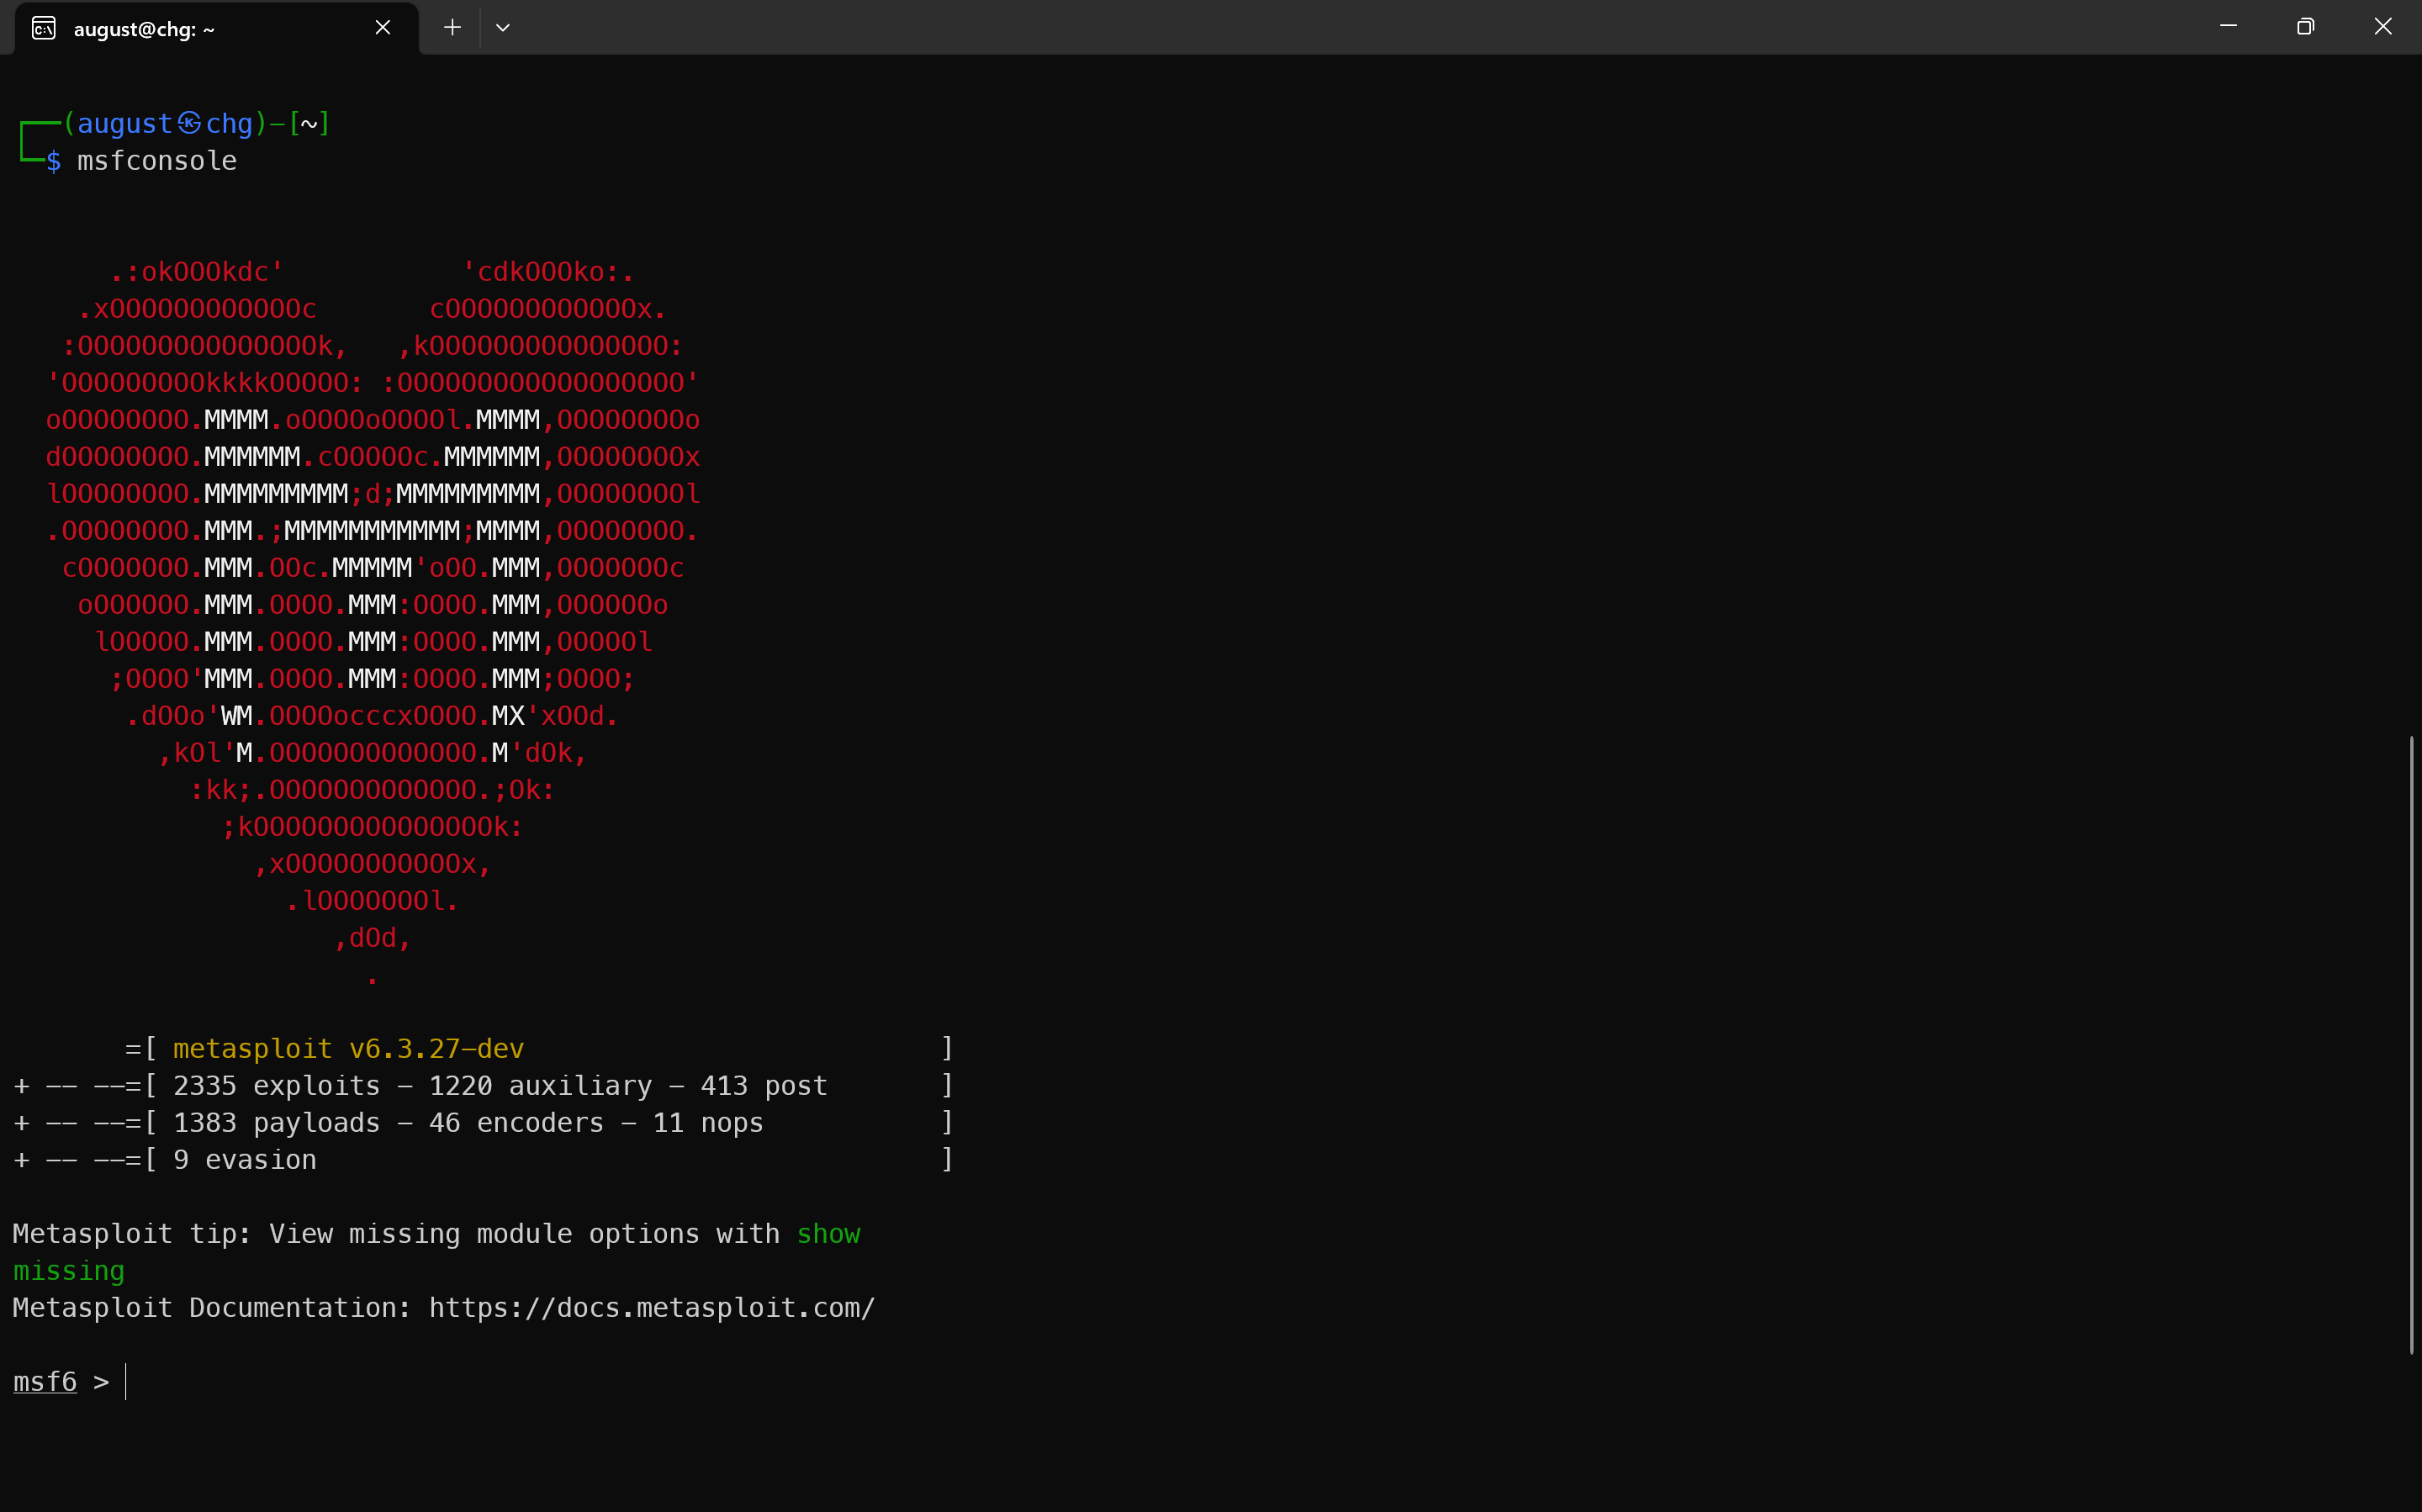
Task: Expand the new tab profile dropdown chevron
Action: (503, 28)
